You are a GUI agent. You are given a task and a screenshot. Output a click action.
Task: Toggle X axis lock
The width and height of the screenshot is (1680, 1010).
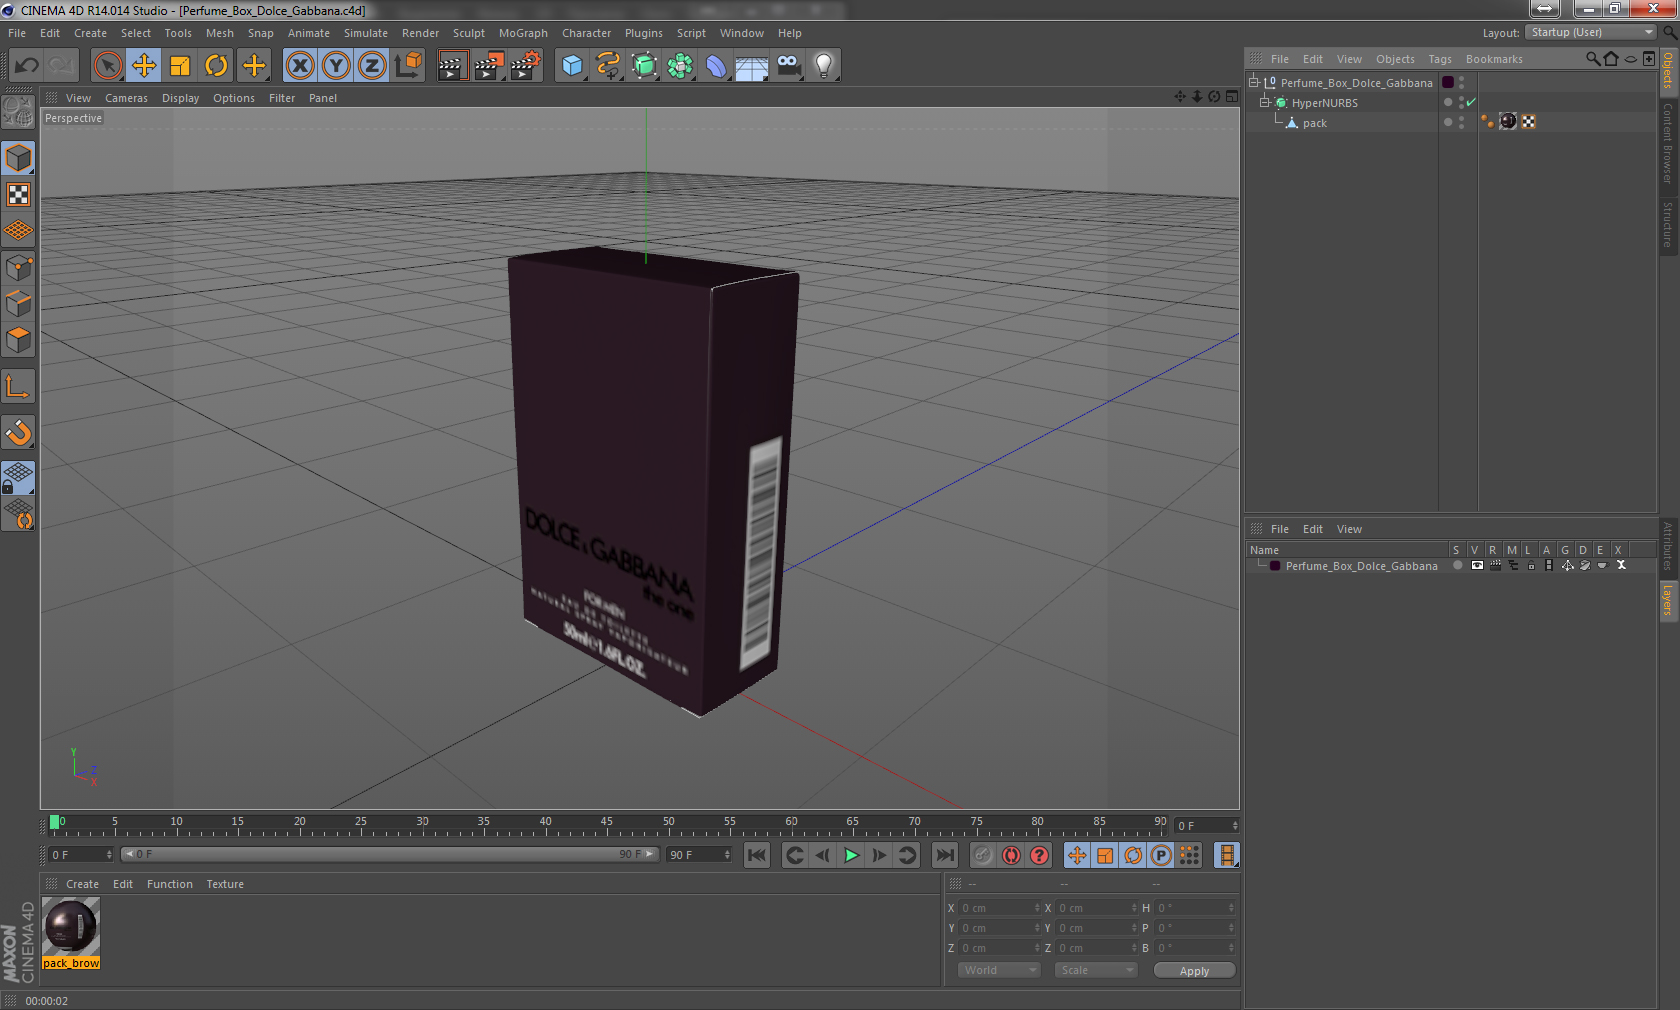[x=299, y=66]
